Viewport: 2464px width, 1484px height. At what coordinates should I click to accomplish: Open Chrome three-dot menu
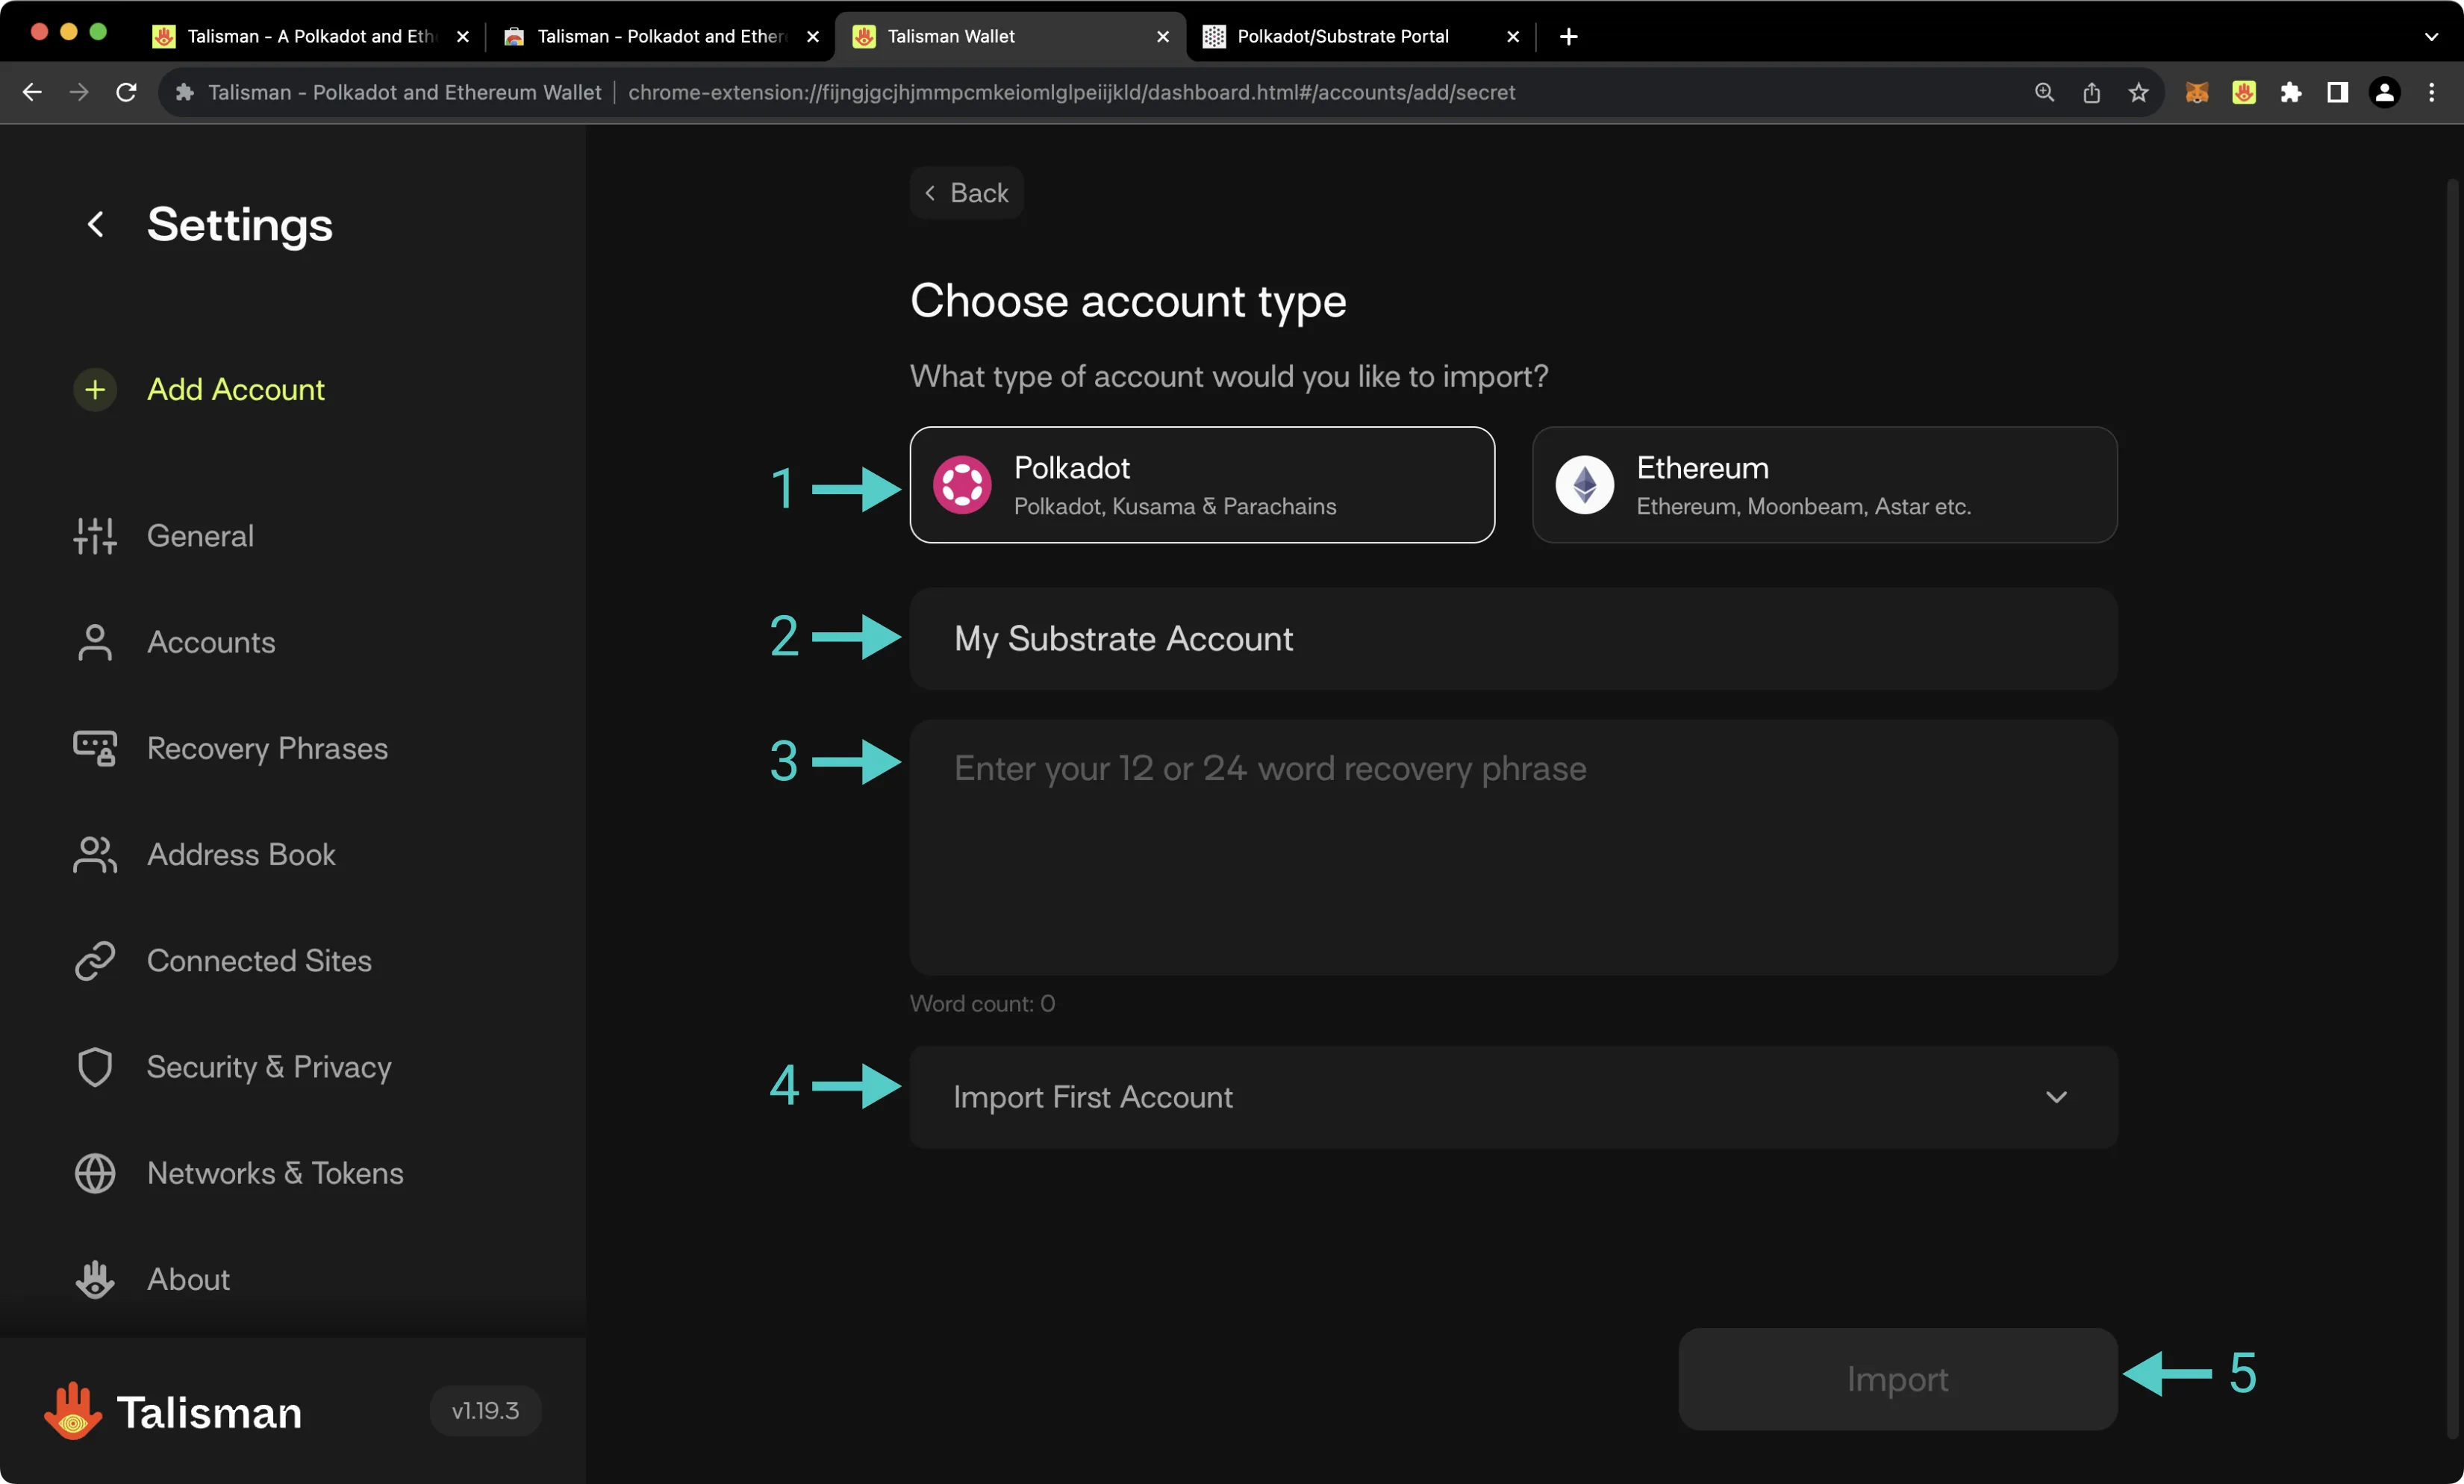pyautogui.click(x=2432, y=92)
